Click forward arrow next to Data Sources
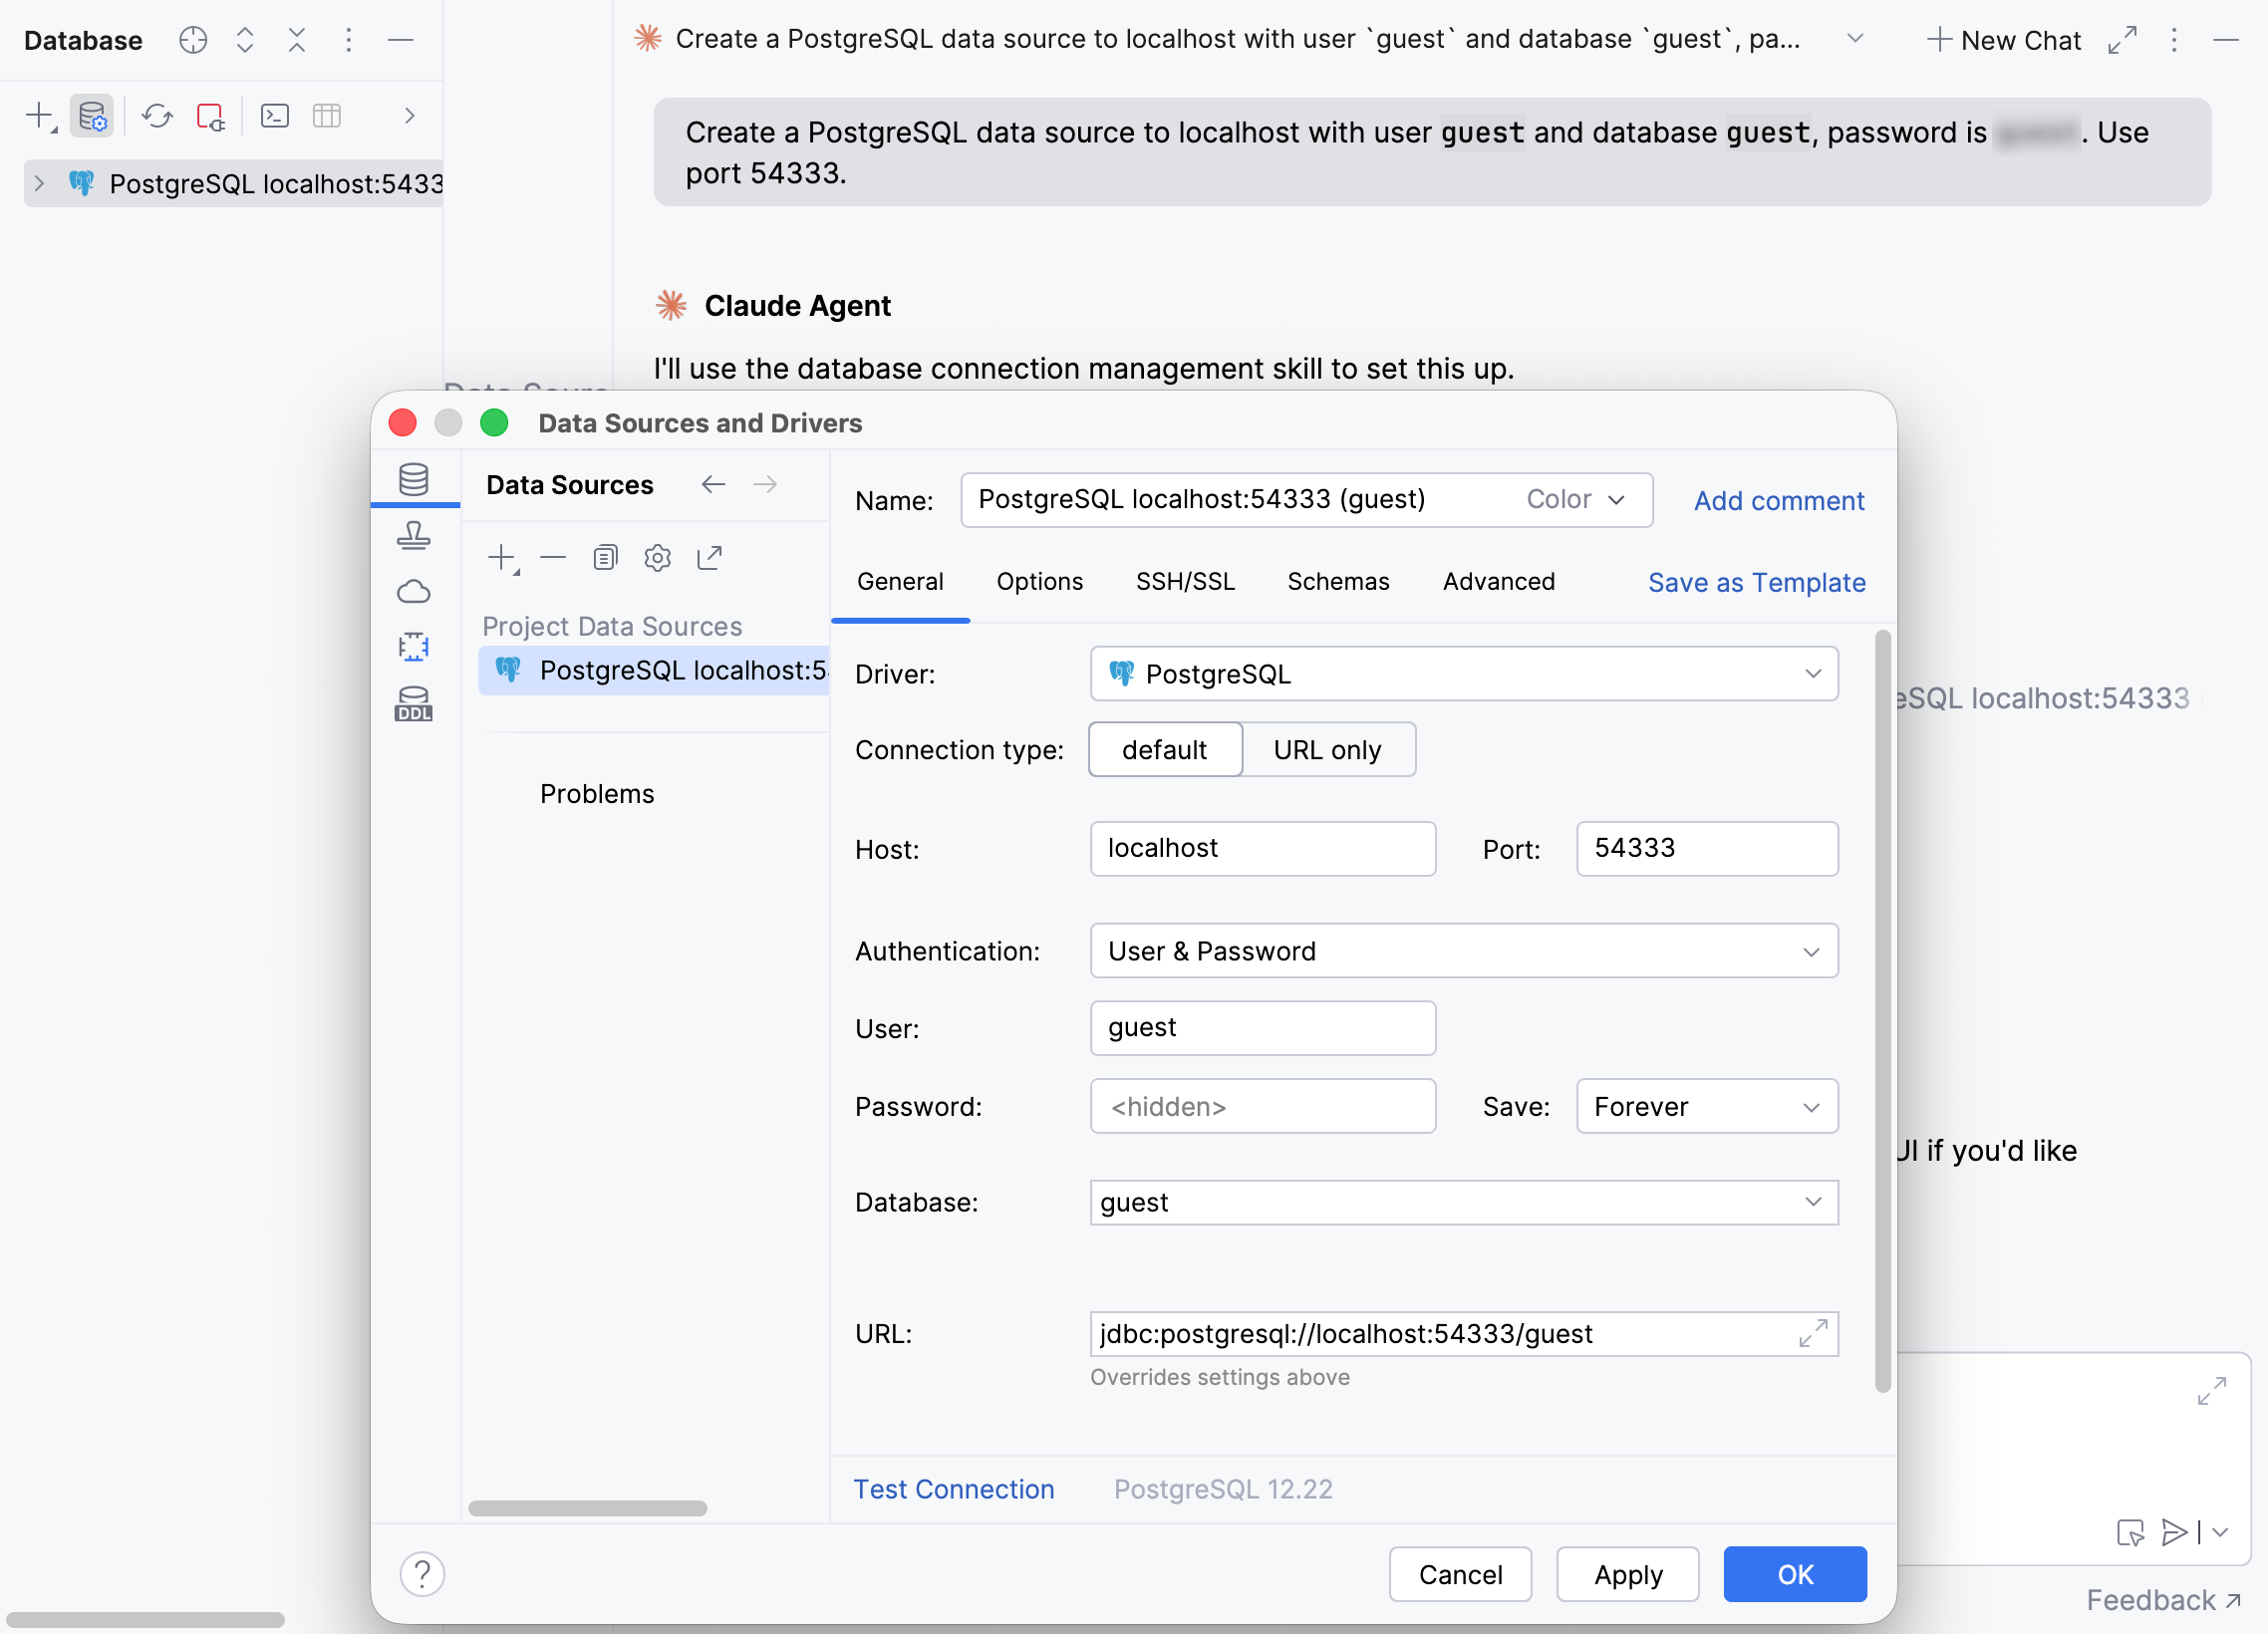Viewport: 2268px width, 1634px height. (765, 485)
